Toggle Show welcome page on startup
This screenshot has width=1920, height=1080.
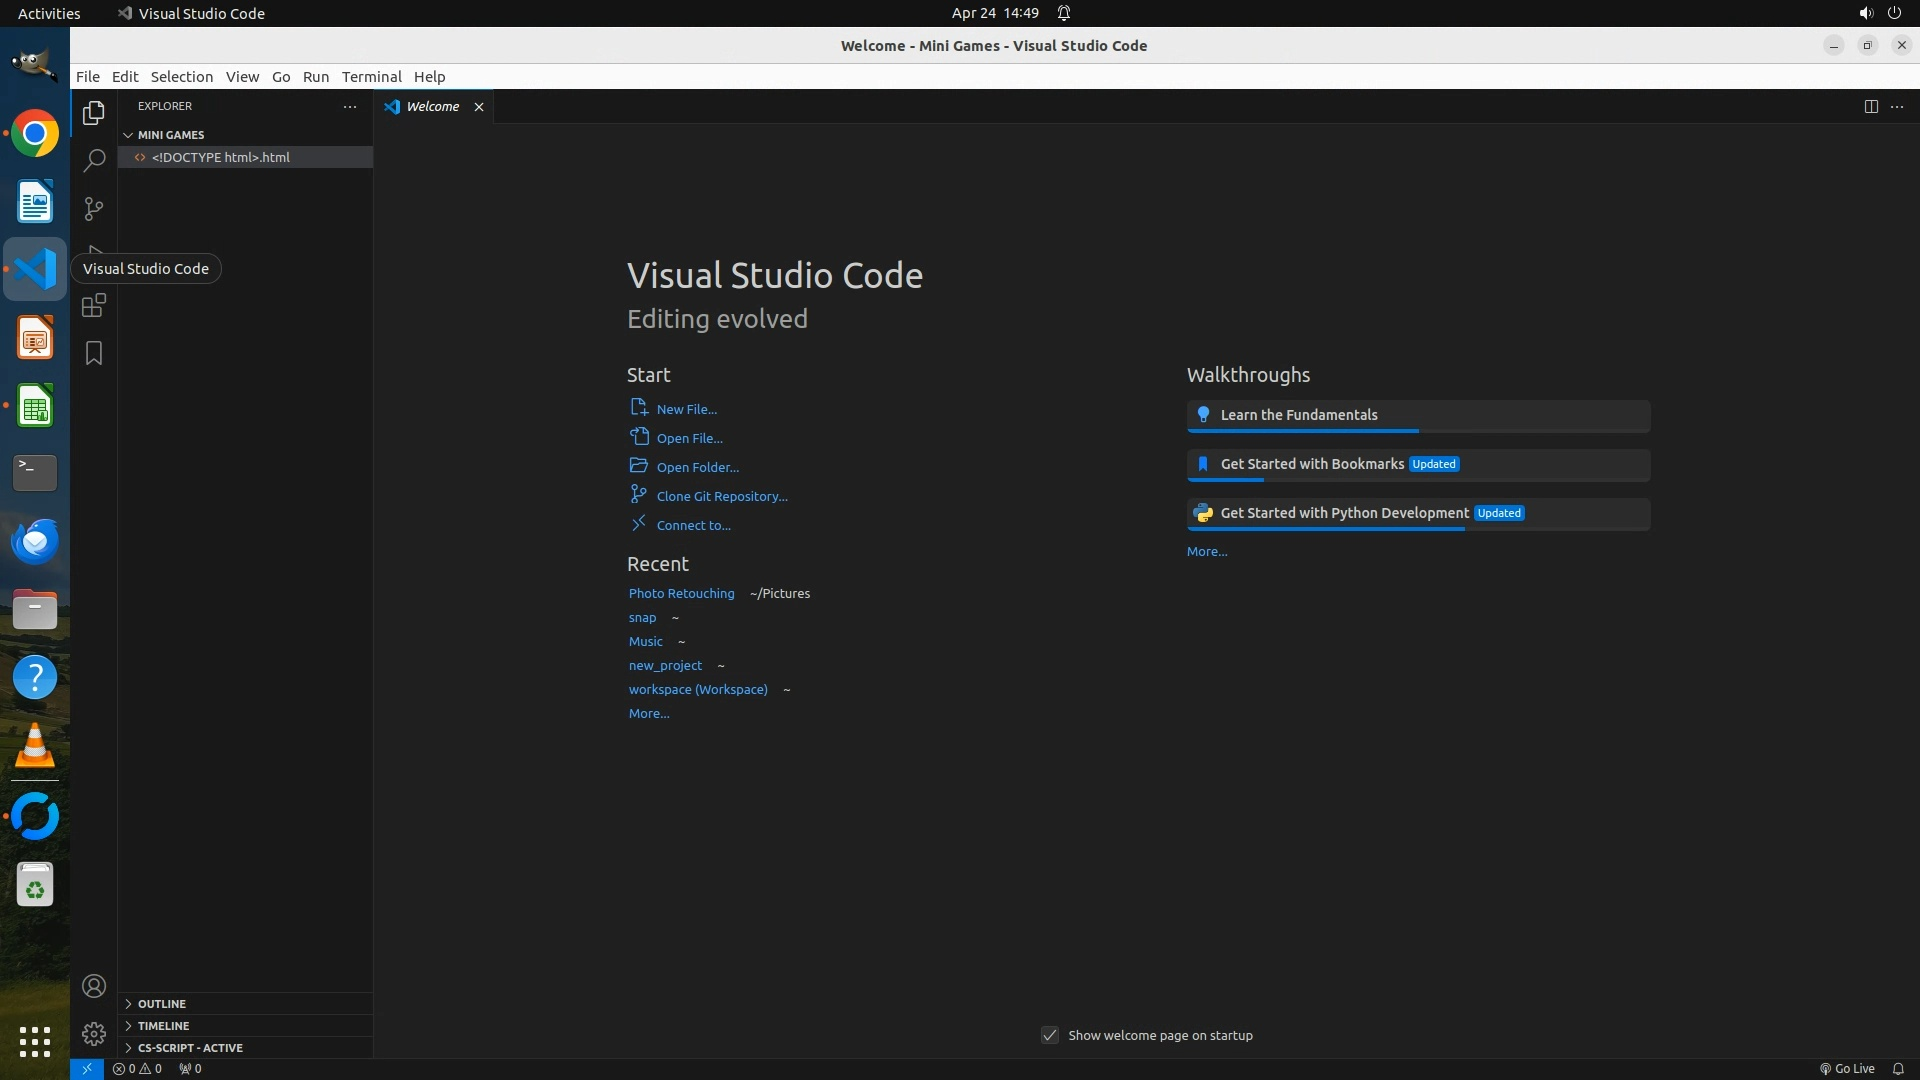pos(1050,1036)
